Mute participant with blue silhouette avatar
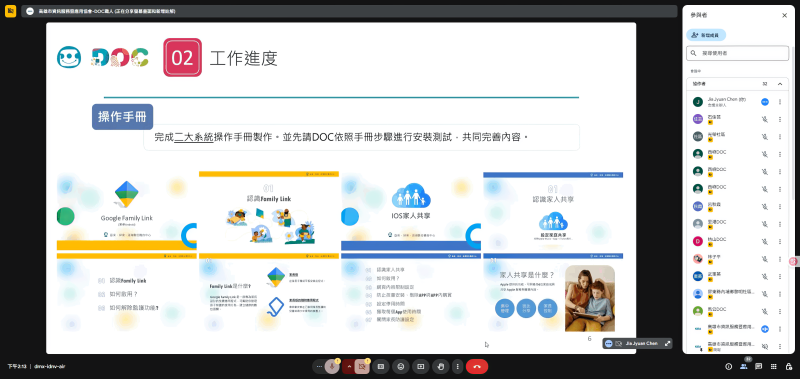The height and width of the screenshot is (379, 800). coord(765,293)
